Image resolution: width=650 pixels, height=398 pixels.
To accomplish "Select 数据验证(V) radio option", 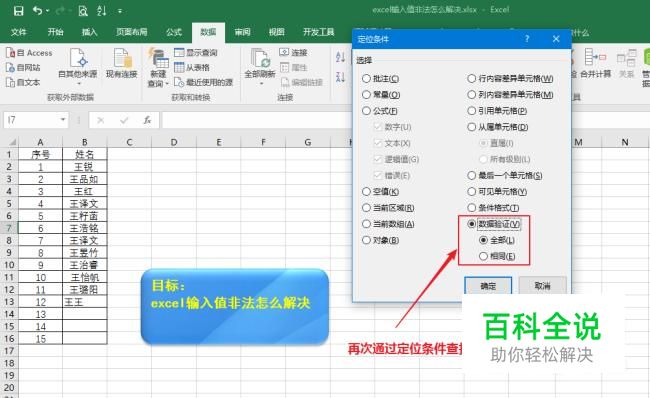I will tap(494, 224).
